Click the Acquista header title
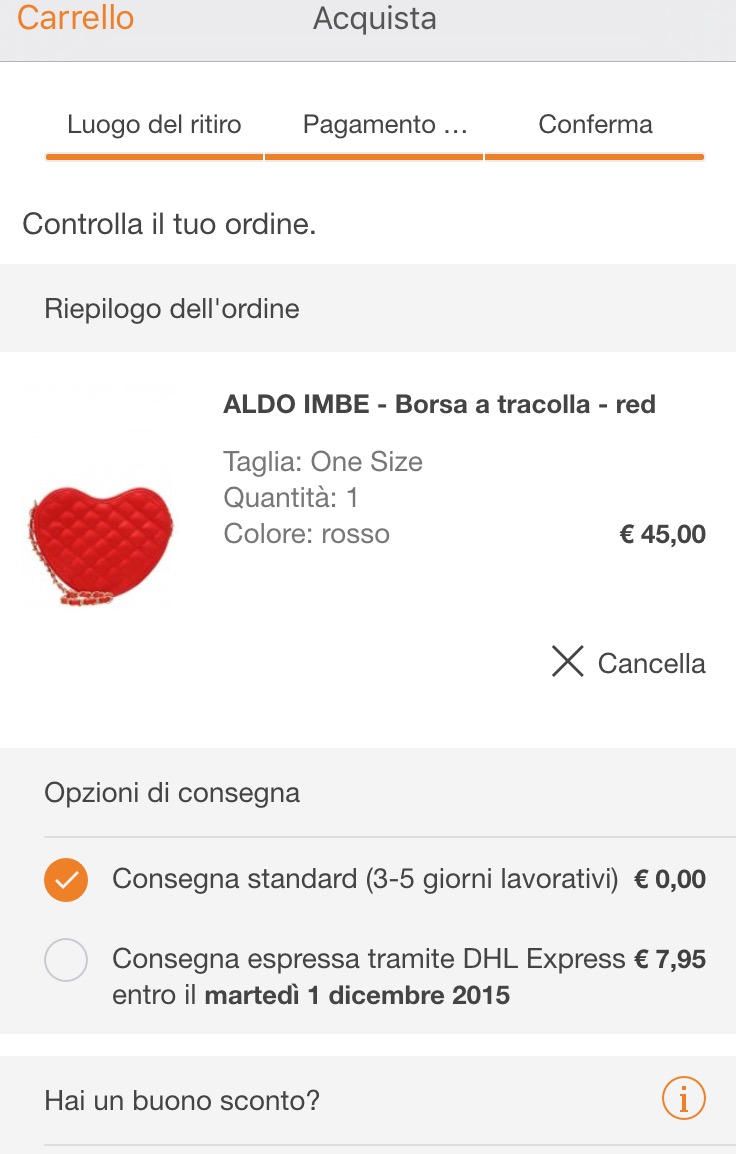The height and width of the screenshot is (1154, 736). click(x=375, y=18)
